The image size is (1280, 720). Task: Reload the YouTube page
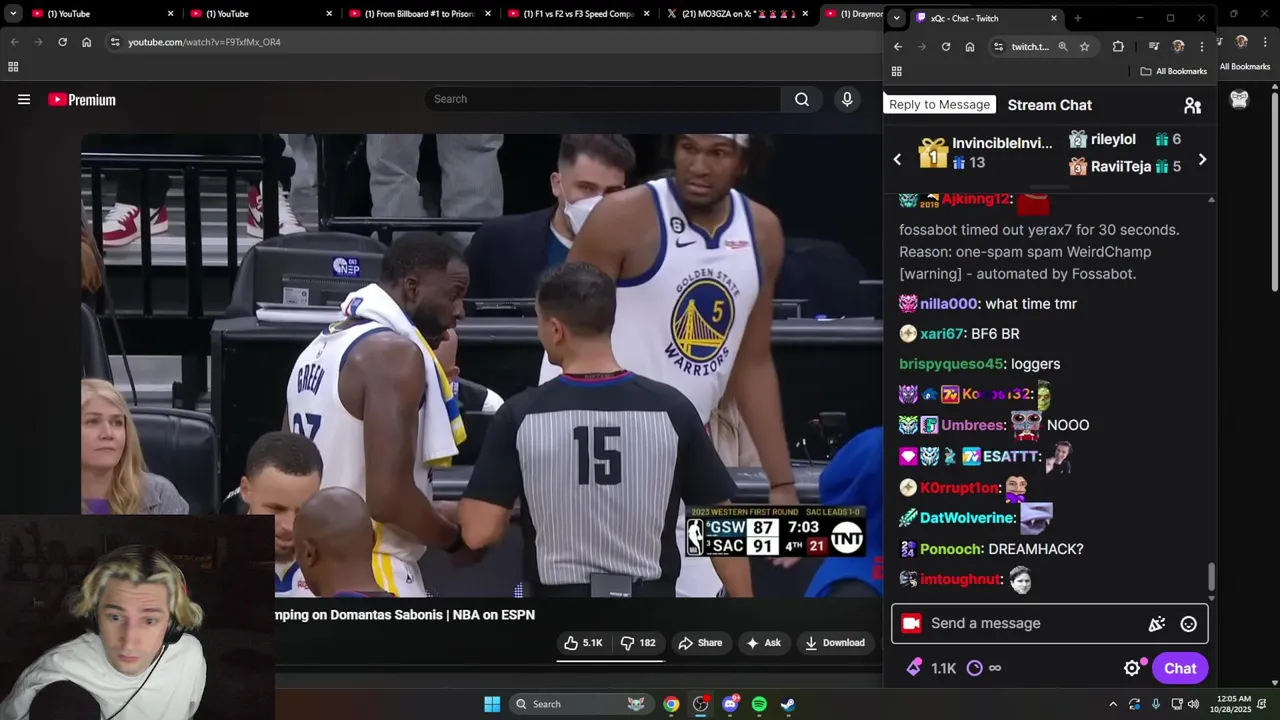(62, 42)
